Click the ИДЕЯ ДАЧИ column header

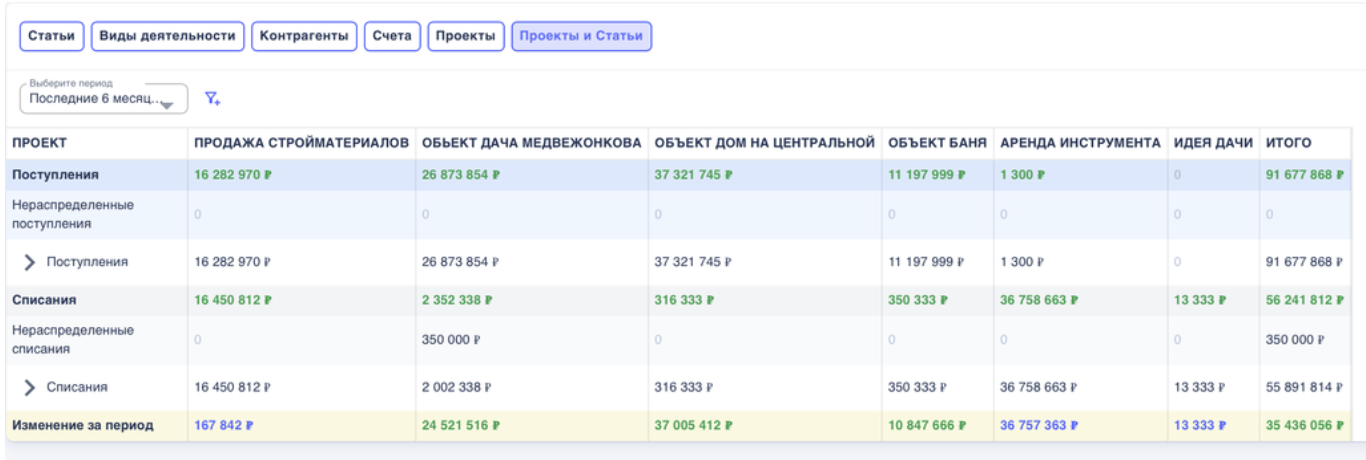coord(1213,143)
